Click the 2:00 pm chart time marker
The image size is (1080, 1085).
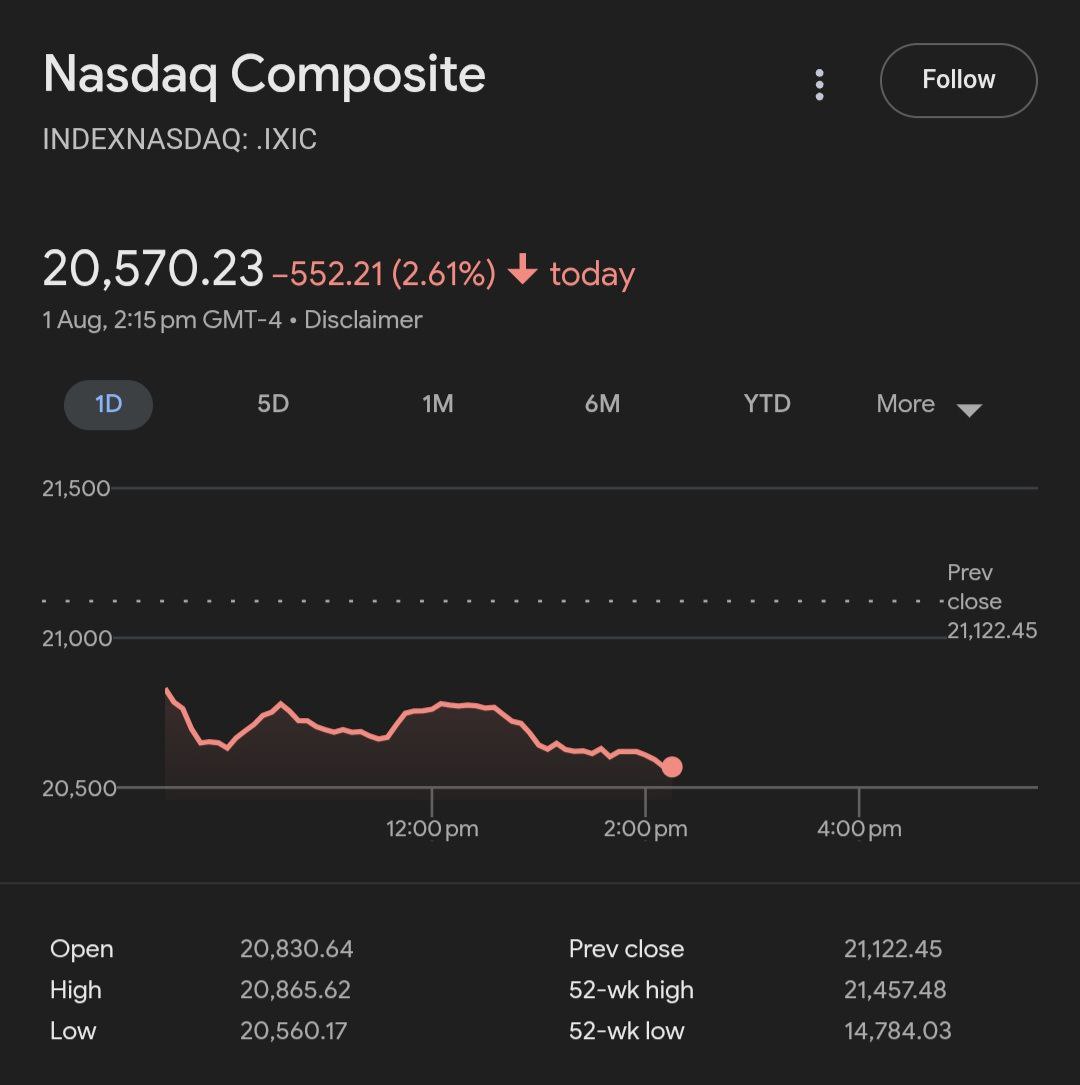coord(645,828)
